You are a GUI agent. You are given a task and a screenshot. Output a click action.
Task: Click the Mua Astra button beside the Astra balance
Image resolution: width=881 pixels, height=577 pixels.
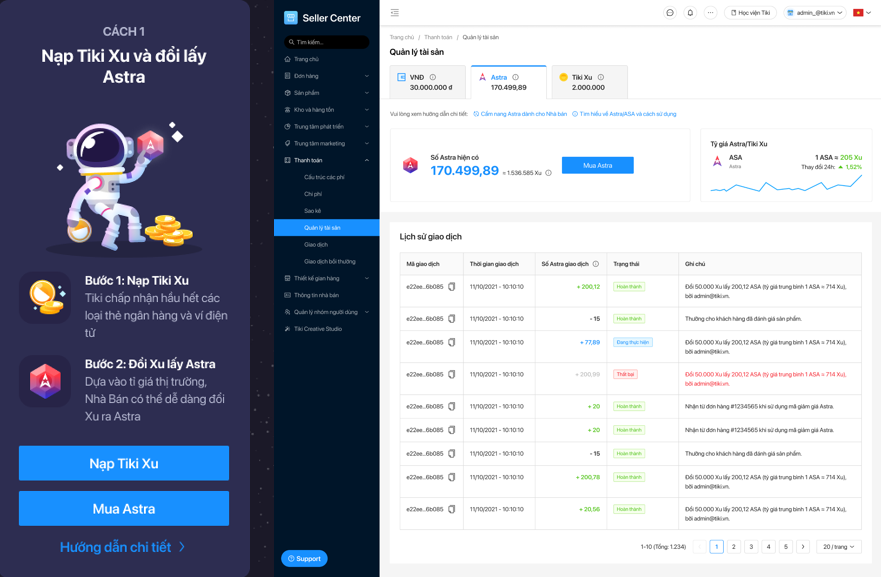click(x=597, y=165)
